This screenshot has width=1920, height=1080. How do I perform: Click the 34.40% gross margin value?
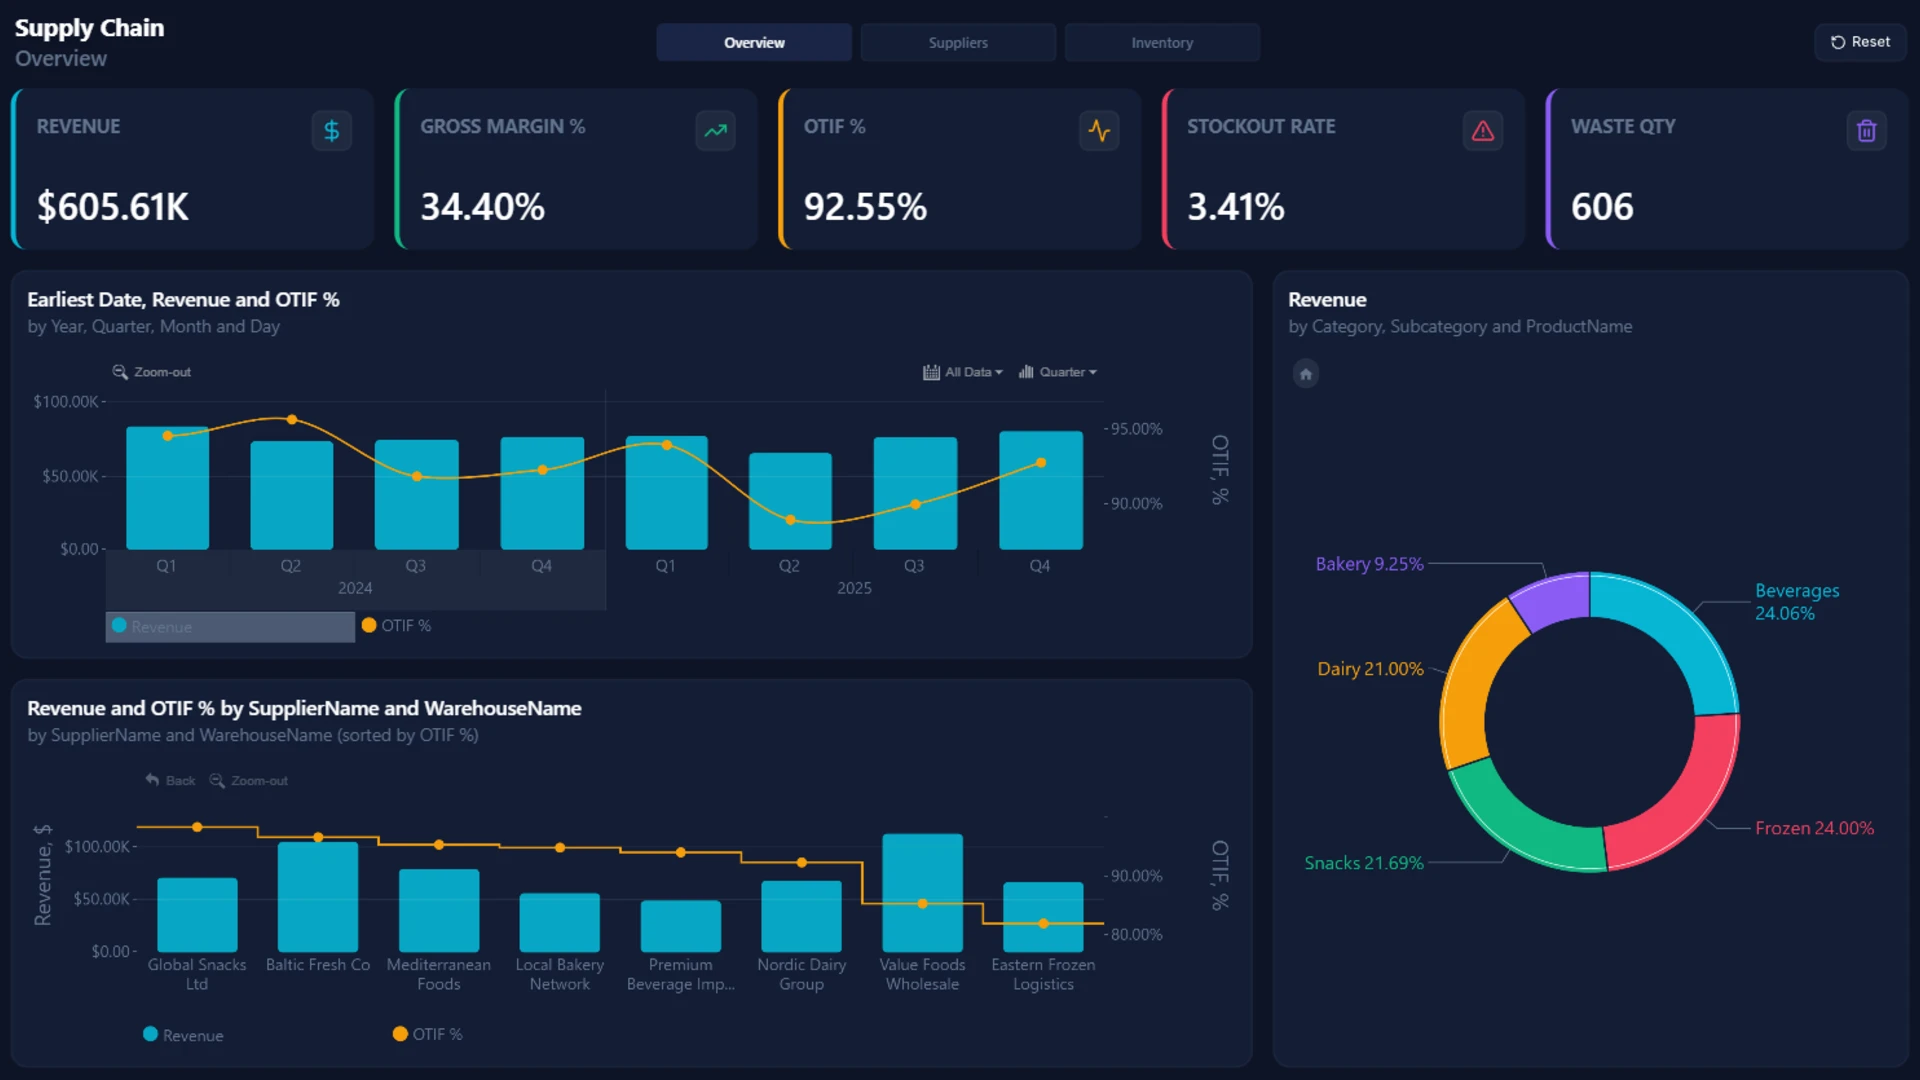(x=482, y=207)
